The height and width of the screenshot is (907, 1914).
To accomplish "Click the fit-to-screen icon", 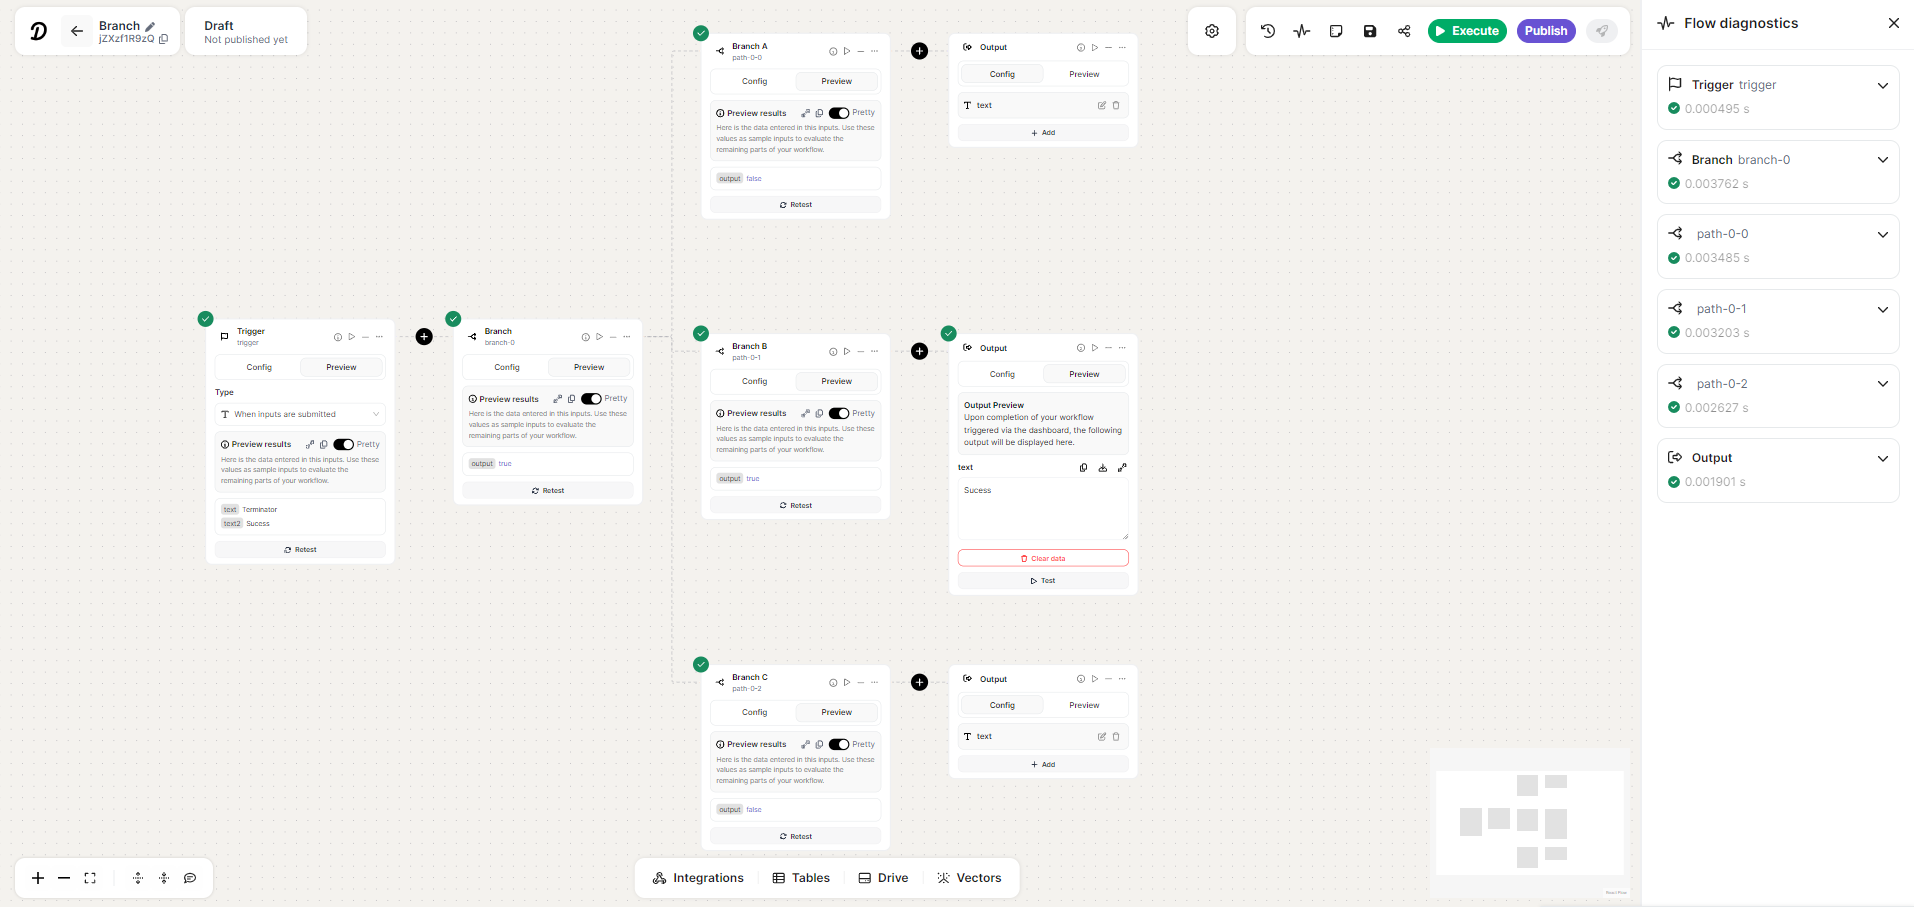I will pos(90,878).
